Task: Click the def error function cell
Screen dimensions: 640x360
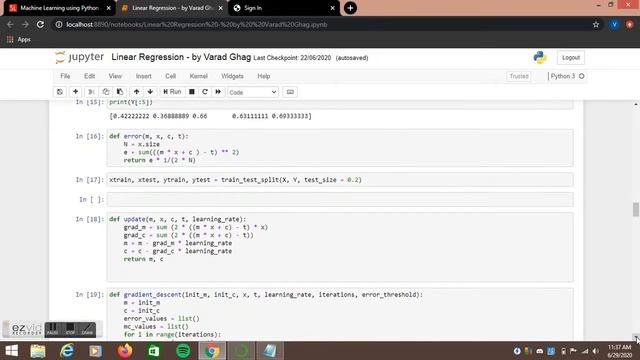Action: click(340, 148)
